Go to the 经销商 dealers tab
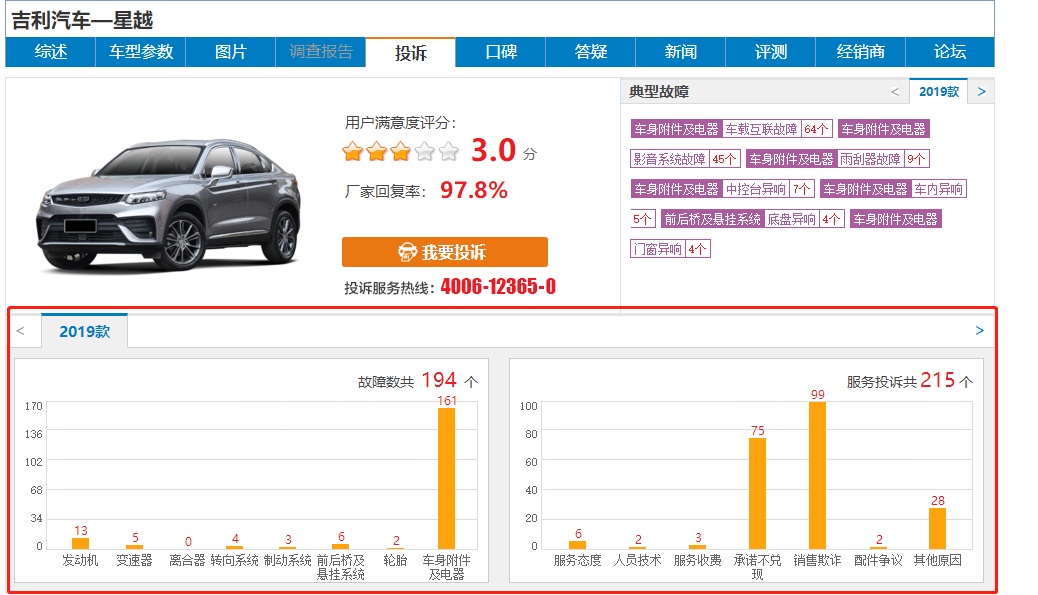The height and width of the screenshot is (595, 1038). click(x=860, y=52)
